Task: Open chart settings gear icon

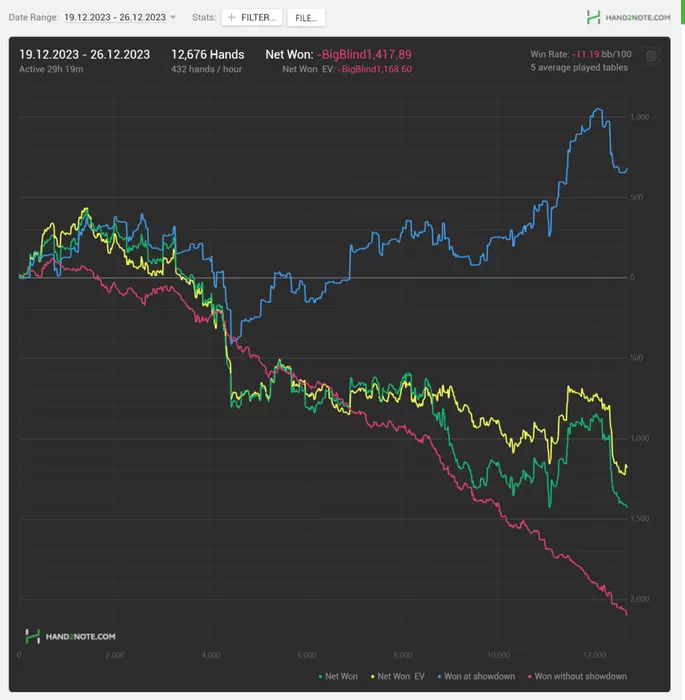Action: click(x=651, y=56)
